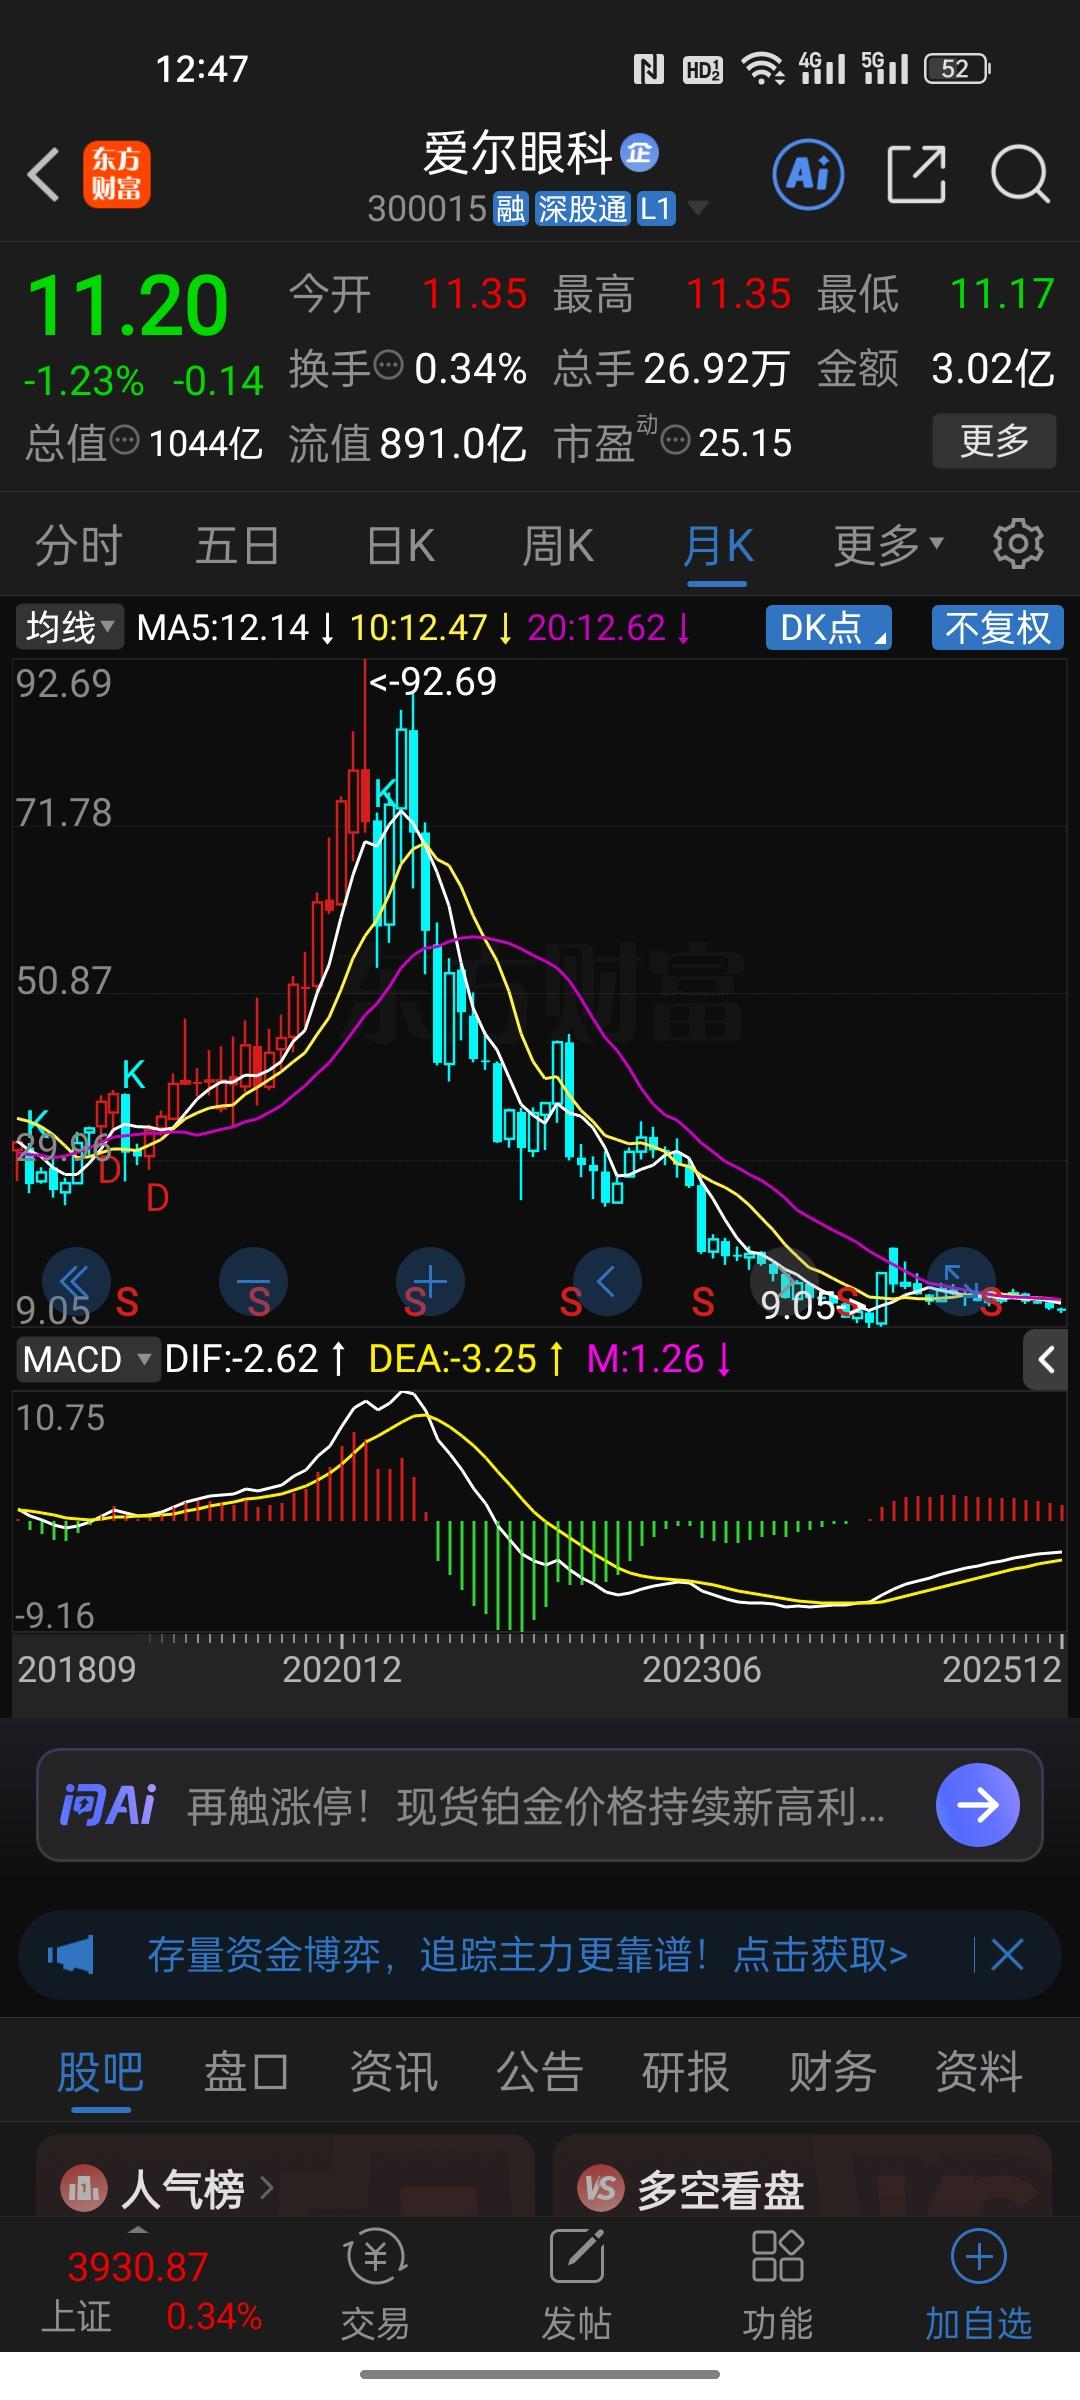Open 功能 functions grid icon

click(x=777, y=2286)
